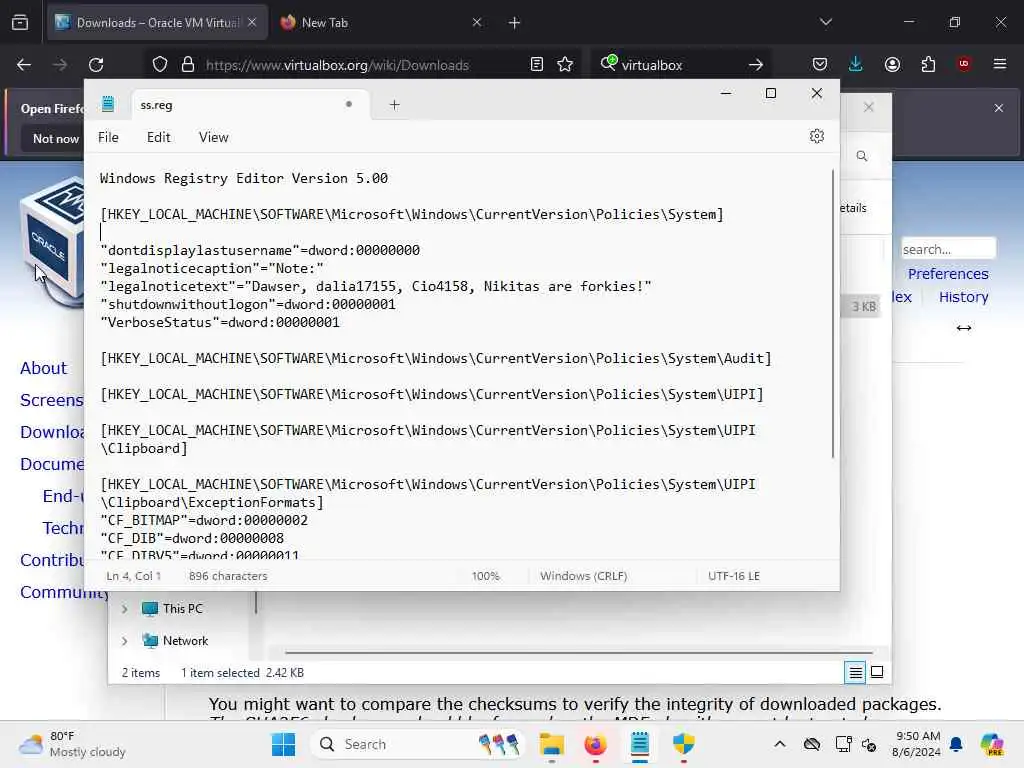Open Firefox downloads panel
This screenshot has width=1024, height=768.
point(856,64)
